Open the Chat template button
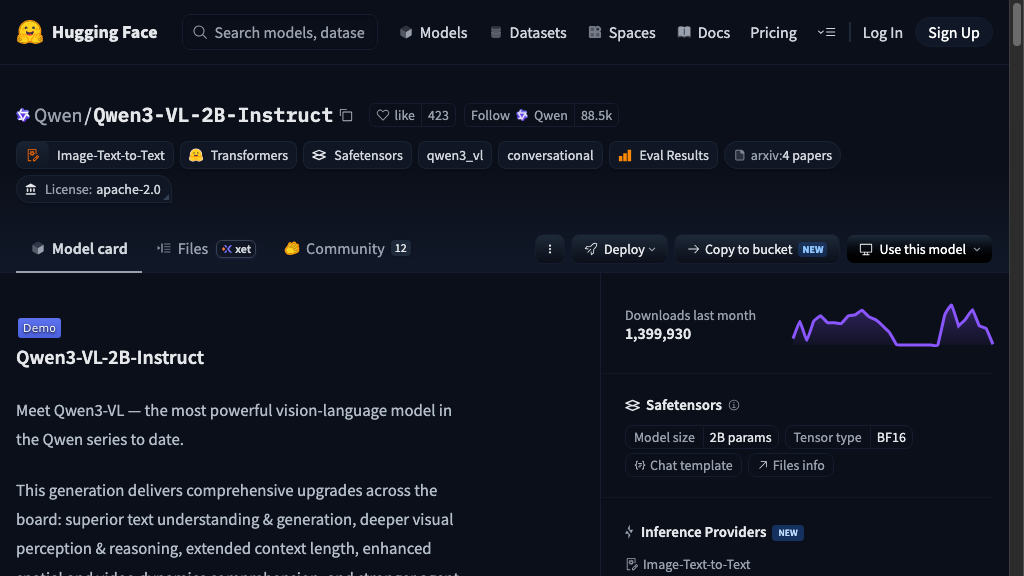1024x576 pixels. pyautogui.click(x=683, y=466)
